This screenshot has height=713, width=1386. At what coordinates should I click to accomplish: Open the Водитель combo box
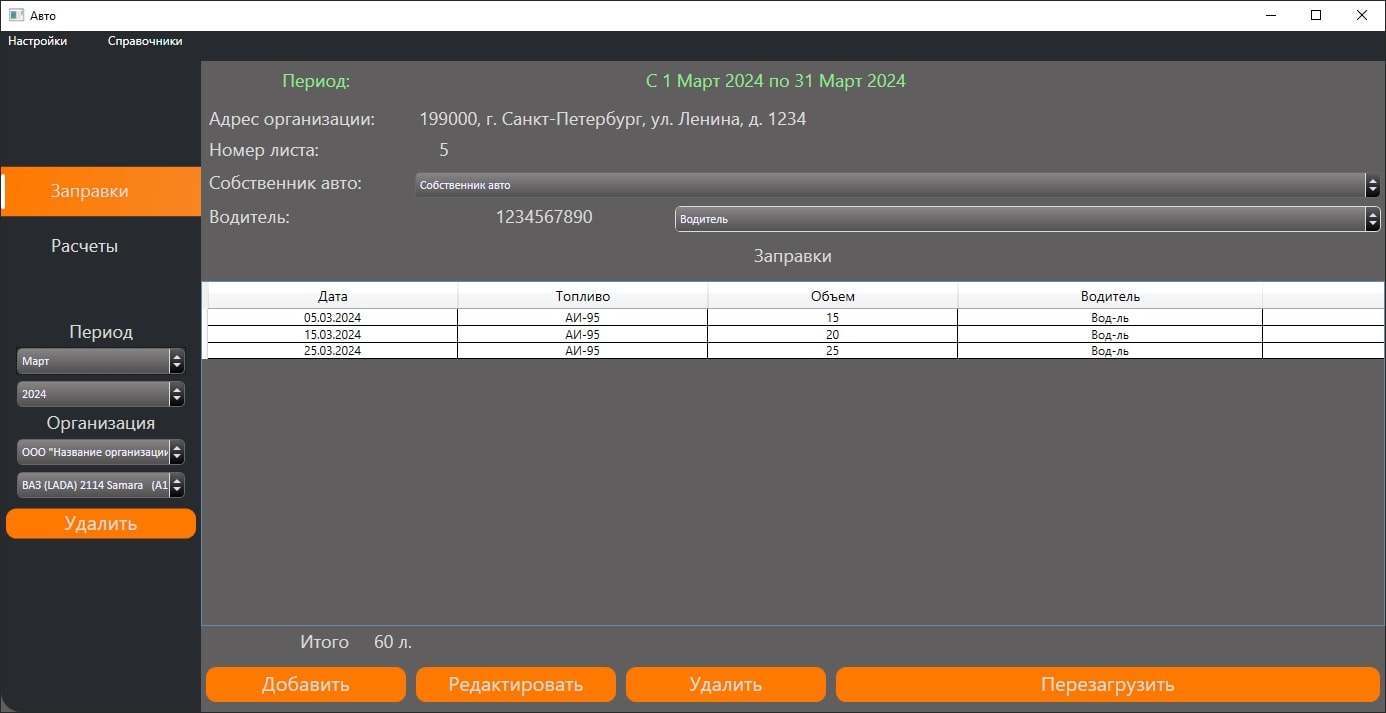point(1027,219)
